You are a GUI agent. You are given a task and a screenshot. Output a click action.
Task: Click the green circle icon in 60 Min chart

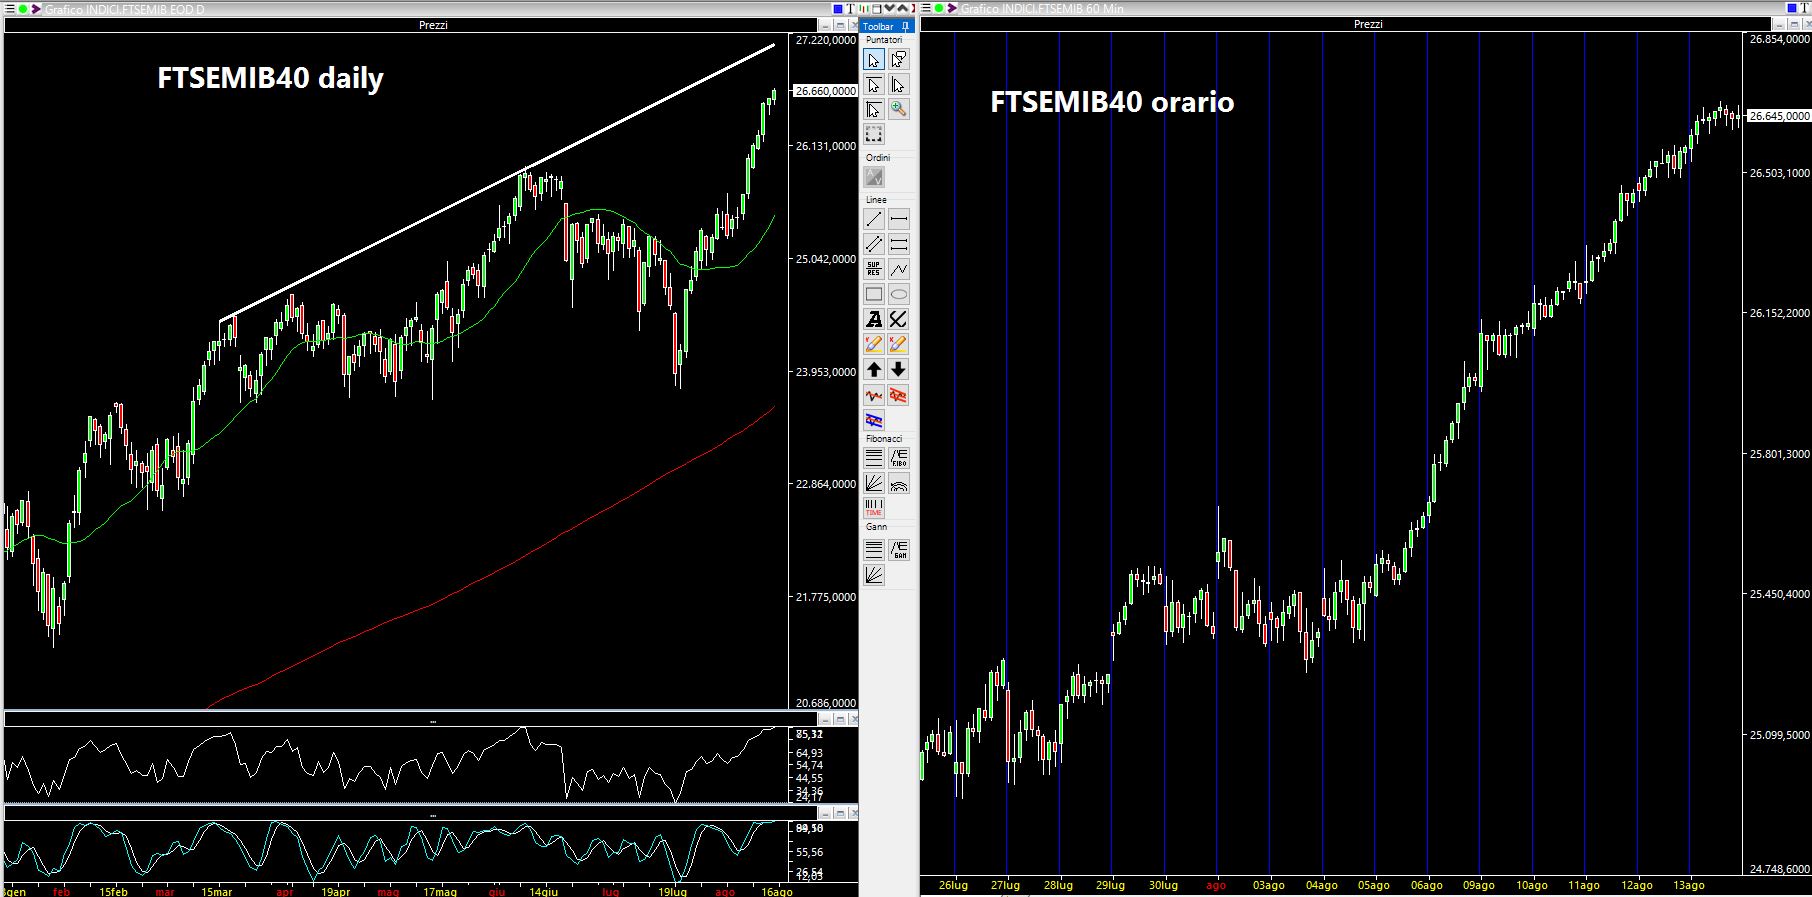point(939,8)
